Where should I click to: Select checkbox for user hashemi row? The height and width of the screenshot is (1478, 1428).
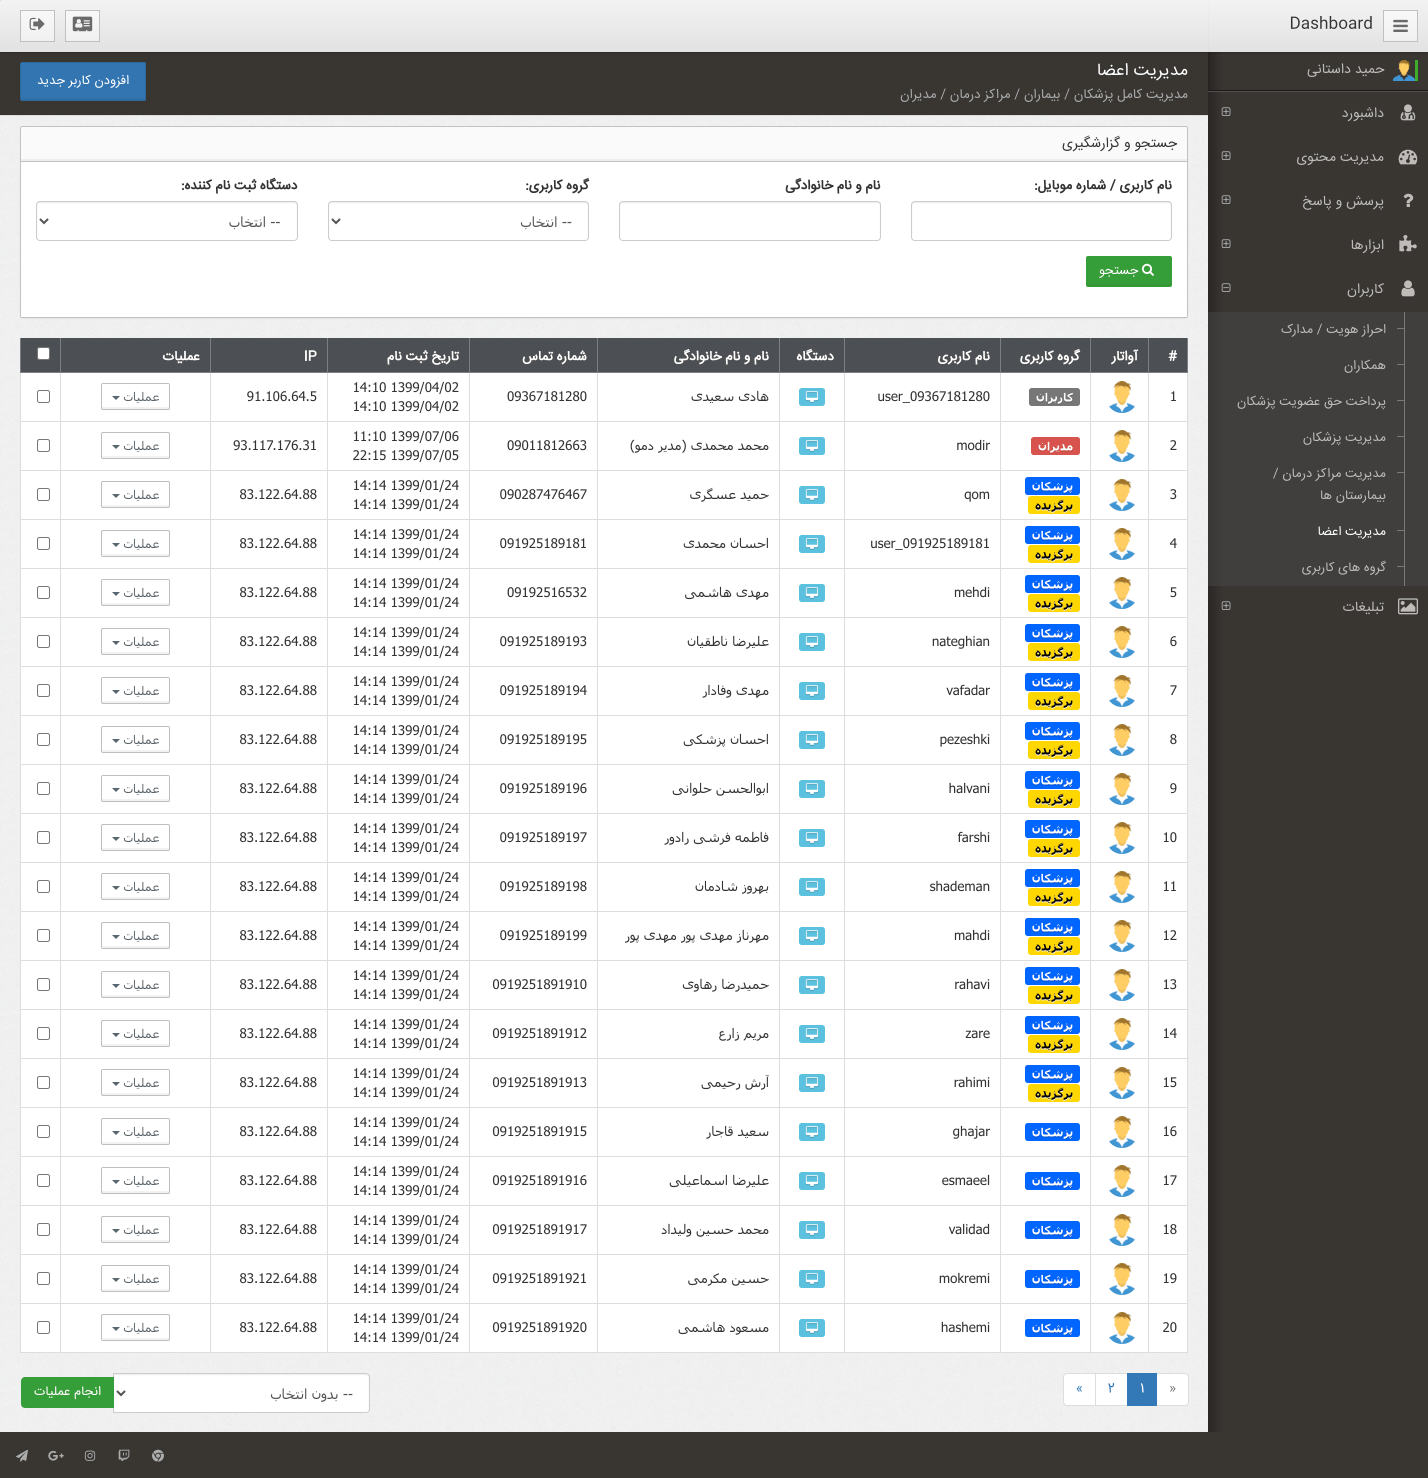pyautogui.click(x=43, y=1328)
